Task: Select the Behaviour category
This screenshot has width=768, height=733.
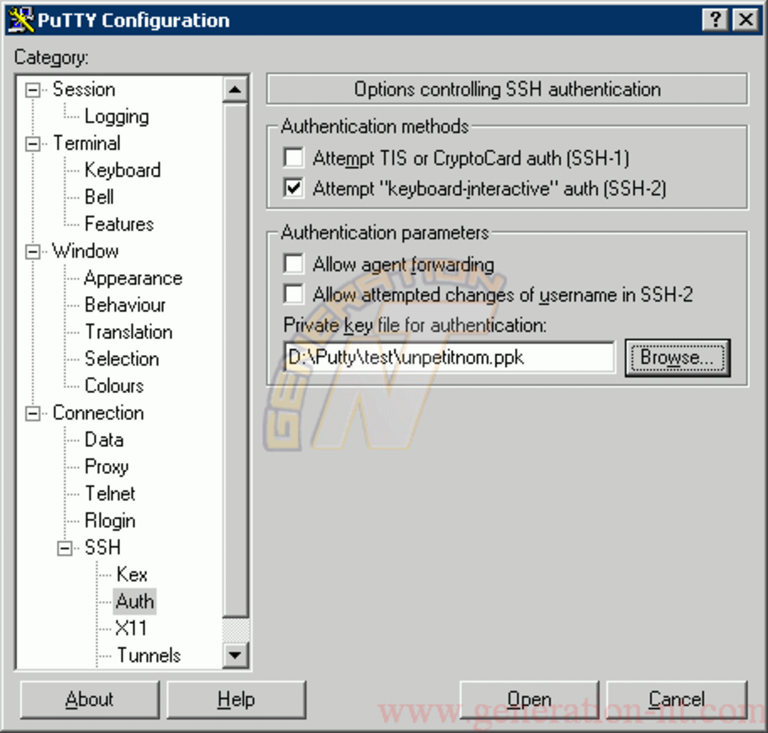Action: tap(125, 305)
